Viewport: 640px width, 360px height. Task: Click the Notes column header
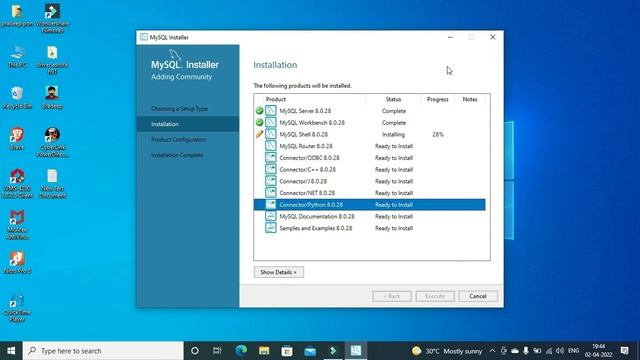[x=470, y=99]
